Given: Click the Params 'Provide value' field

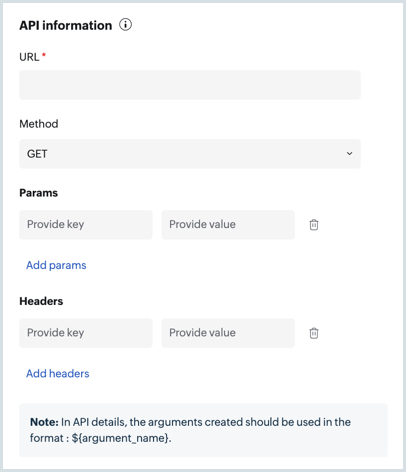Looking at the screenshot, I should [x=228, y=225].
